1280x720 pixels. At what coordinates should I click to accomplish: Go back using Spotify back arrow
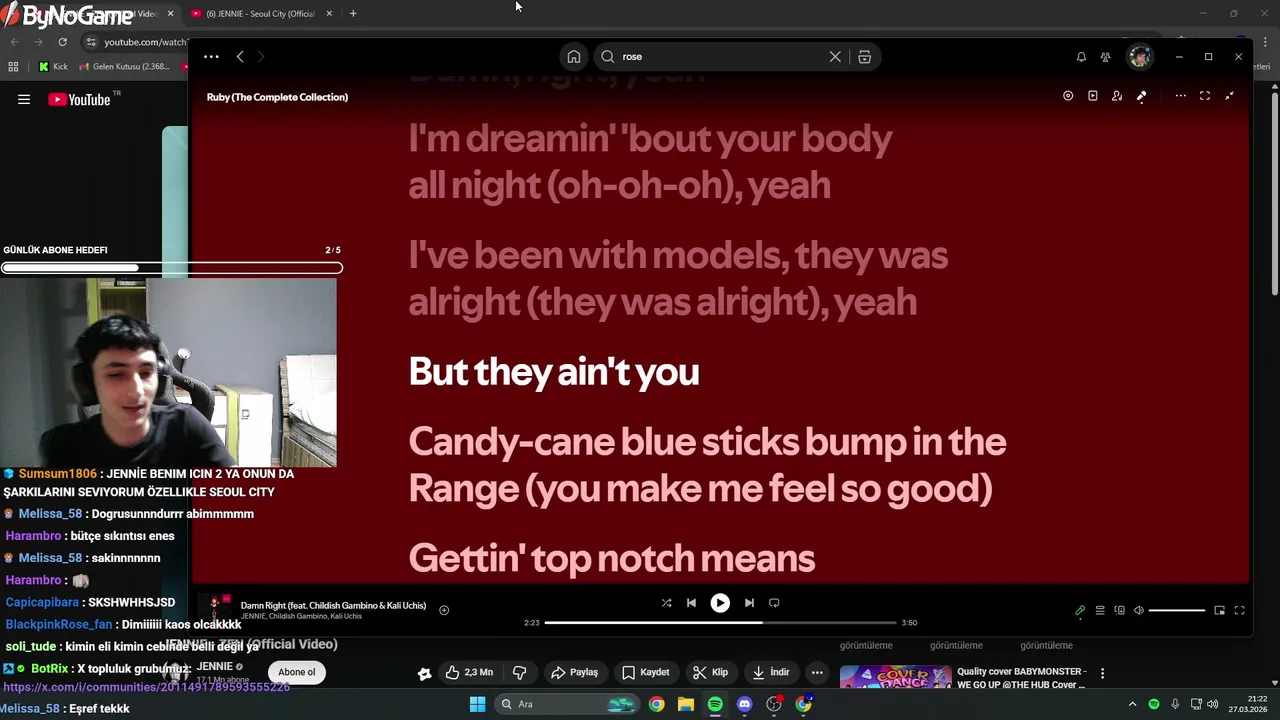(240, 57)
